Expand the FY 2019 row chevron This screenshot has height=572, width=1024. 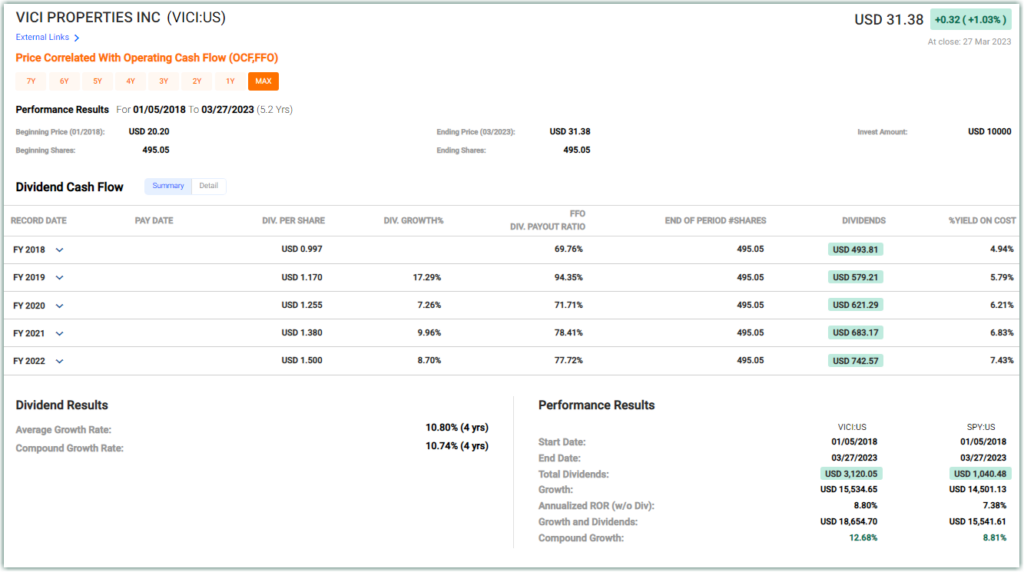(59, 278)
